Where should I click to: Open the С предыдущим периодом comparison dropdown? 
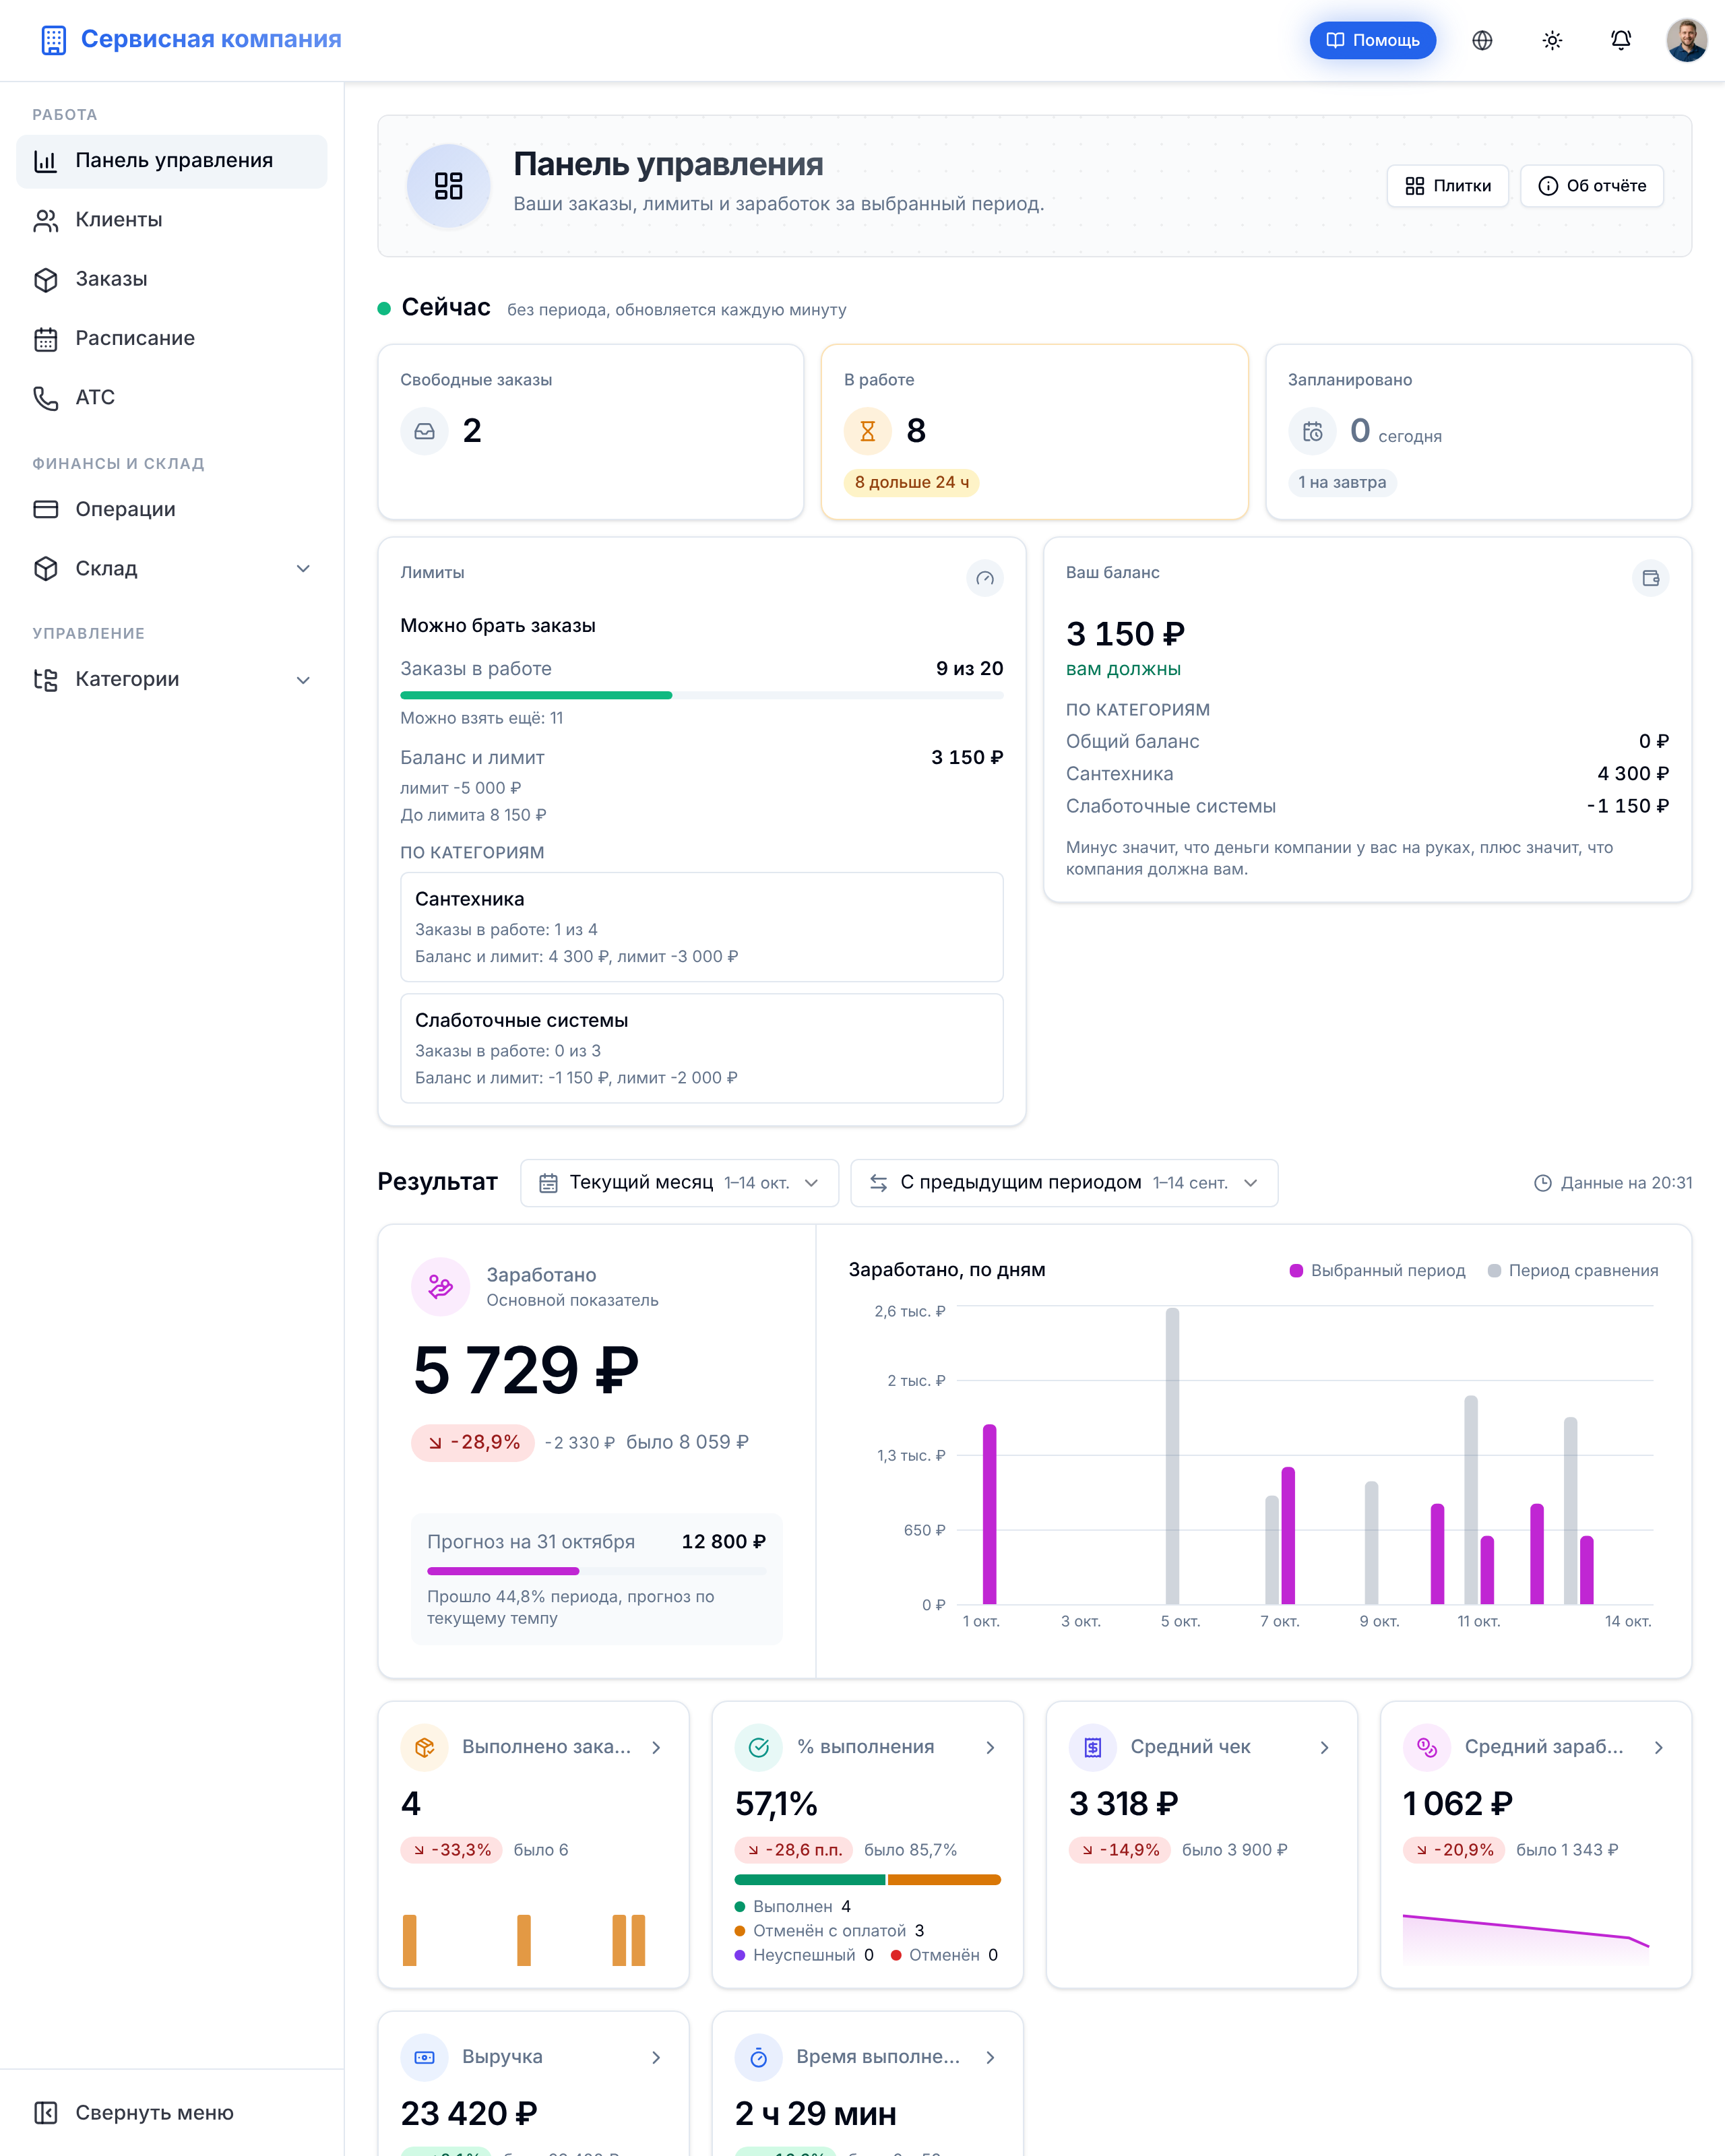1064,1183
